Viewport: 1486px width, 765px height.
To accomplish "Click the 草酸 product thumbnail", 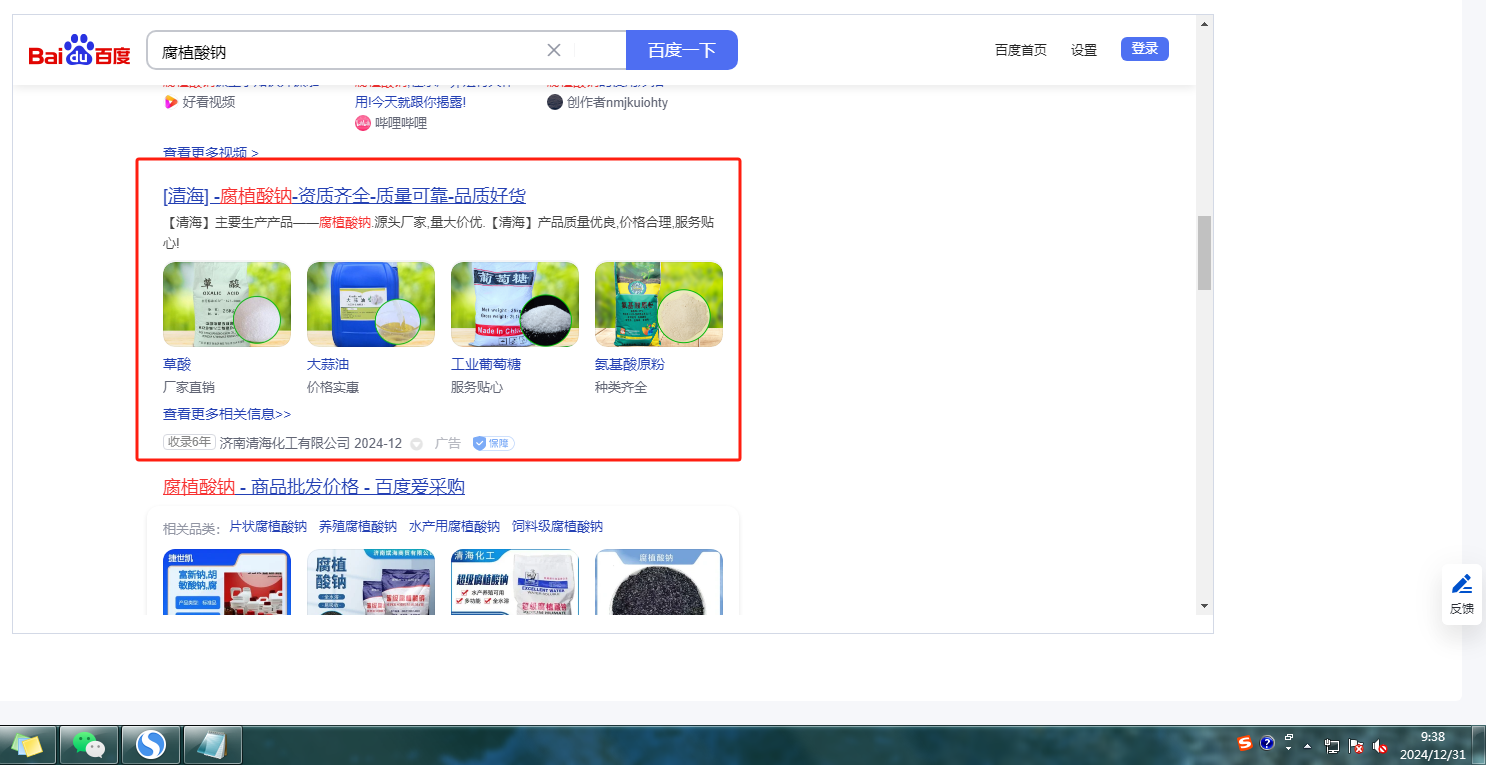I will click(x=227, y=305).
